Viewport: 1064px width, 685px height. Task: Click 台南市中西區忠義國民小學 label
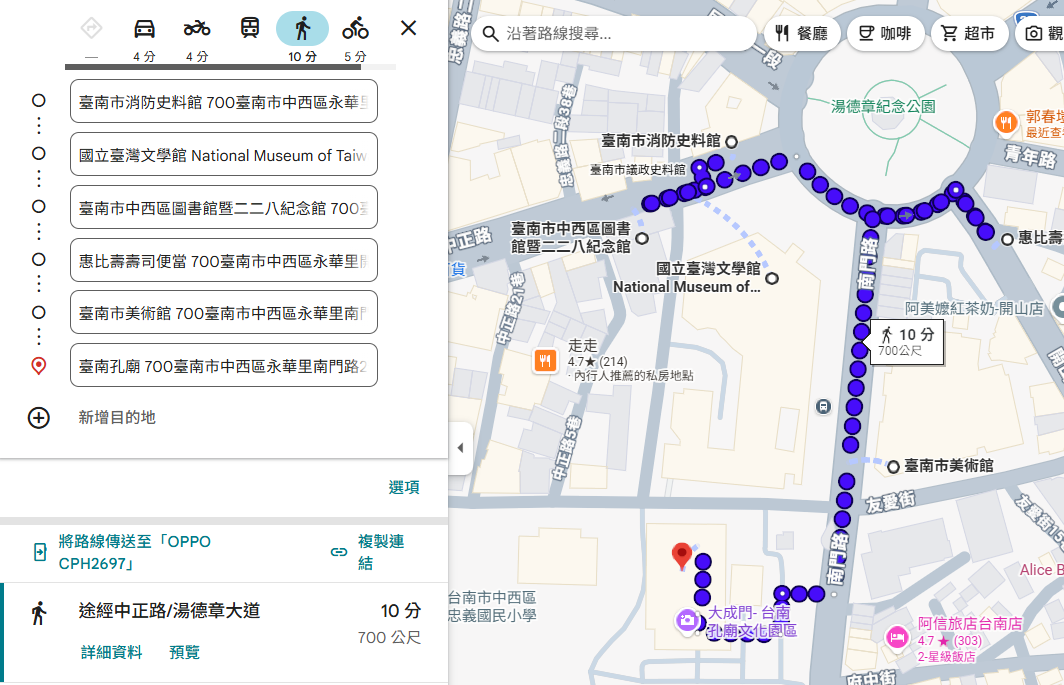click(493, 606)
